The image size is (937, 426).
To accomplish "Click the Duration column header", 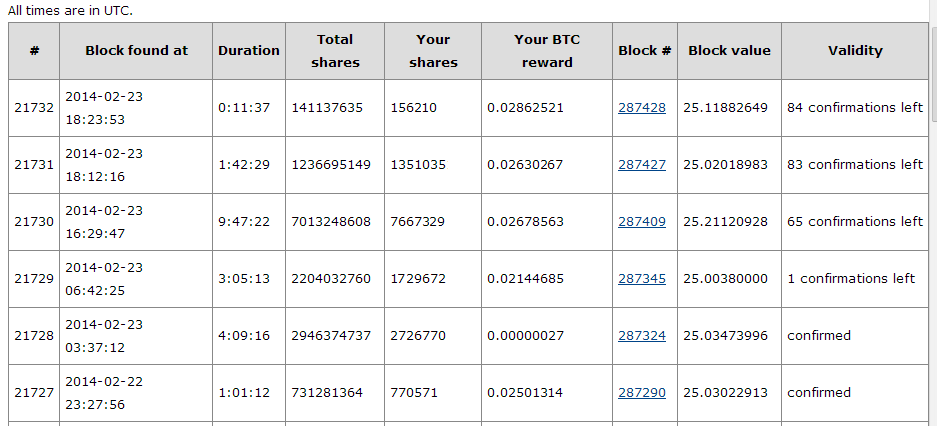I will [x=249, y=51].
